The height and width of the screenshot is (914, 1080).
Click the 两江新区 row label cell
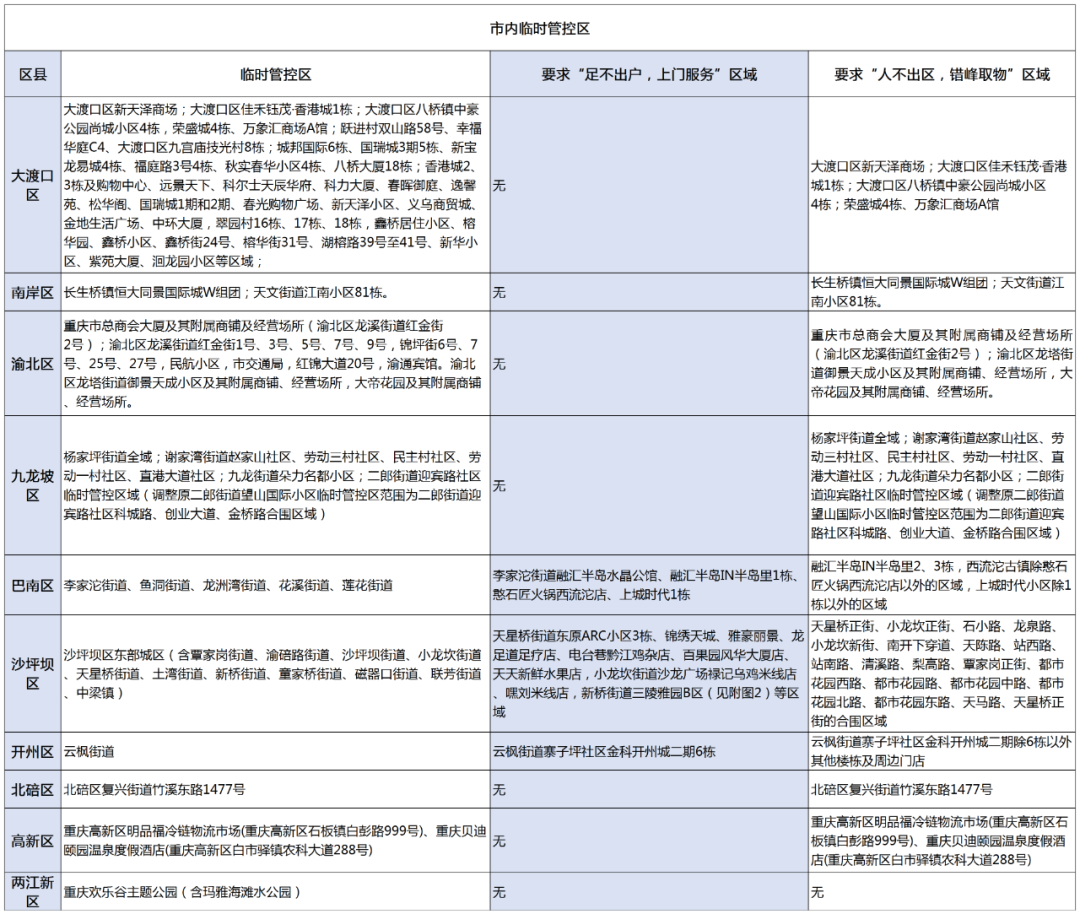coord(32,892)
